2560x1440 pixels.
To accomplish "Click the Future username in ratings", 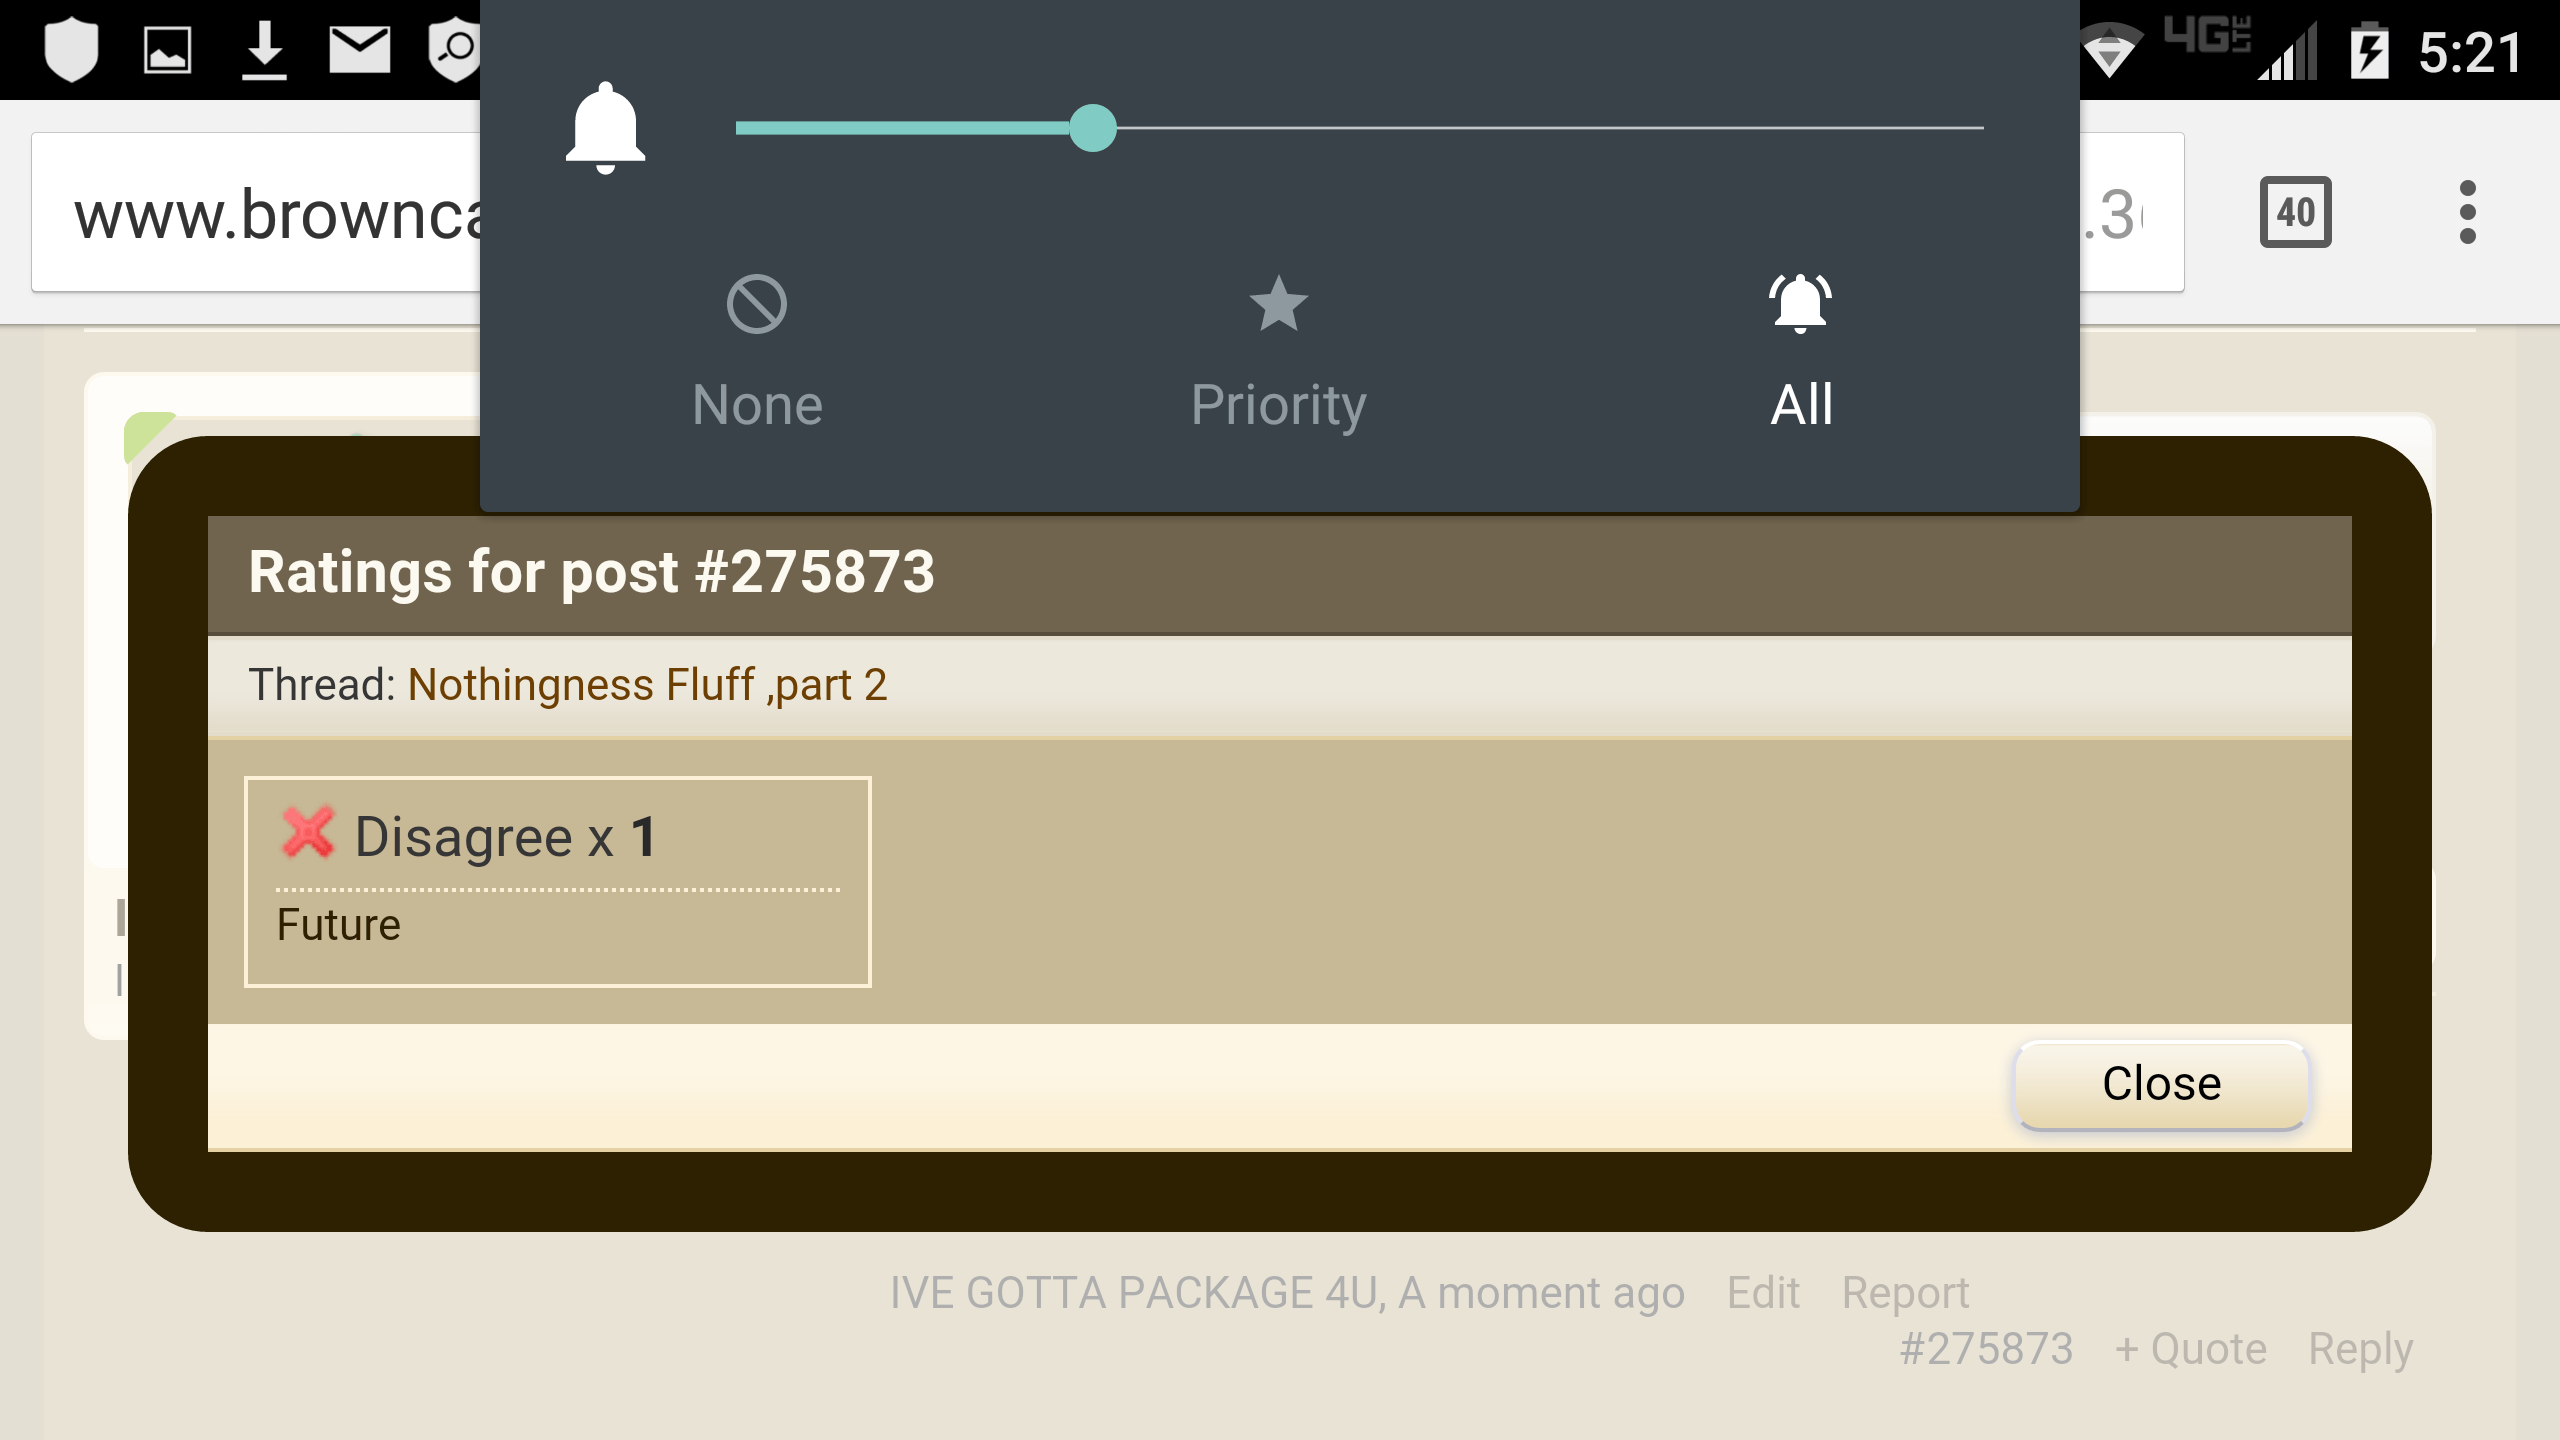I will [x=338, y=925].
